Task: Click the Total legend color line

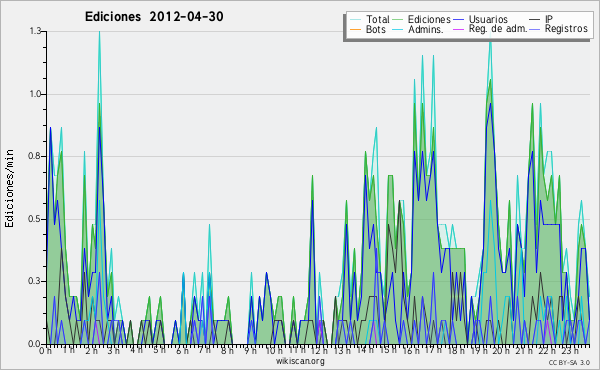Action: [x=355, y=20]
